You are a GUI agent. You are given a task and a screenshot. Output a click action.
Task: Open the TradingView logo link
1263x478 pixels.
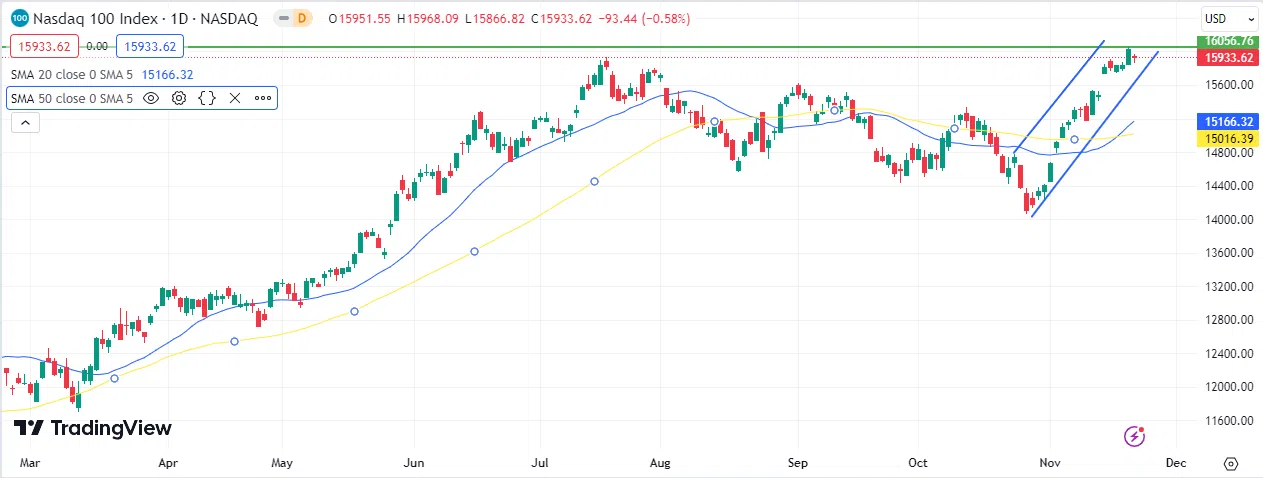click(x=93, y=428)
